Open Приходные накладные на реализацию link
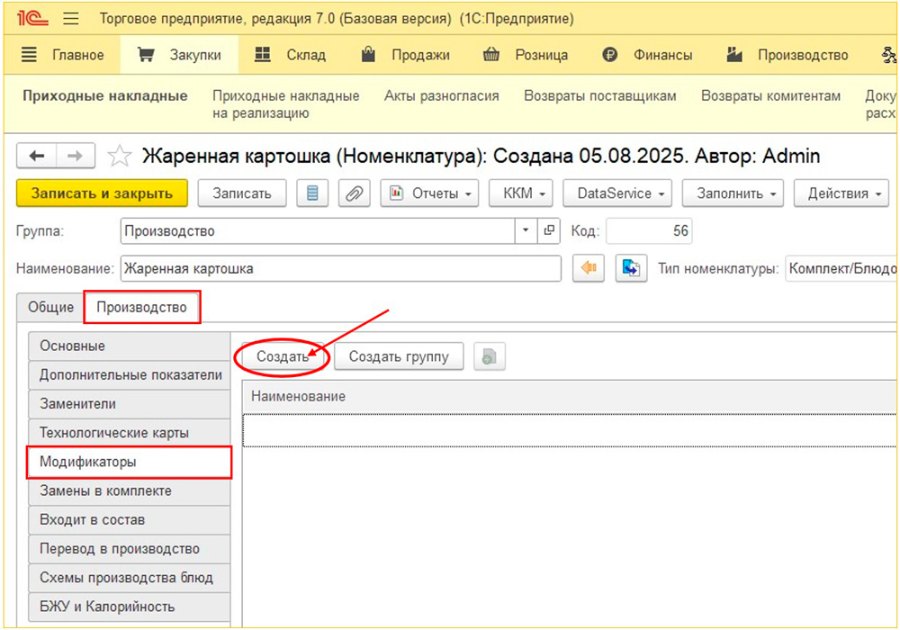This screenshot has height=630, width=900. pos(286,104)
